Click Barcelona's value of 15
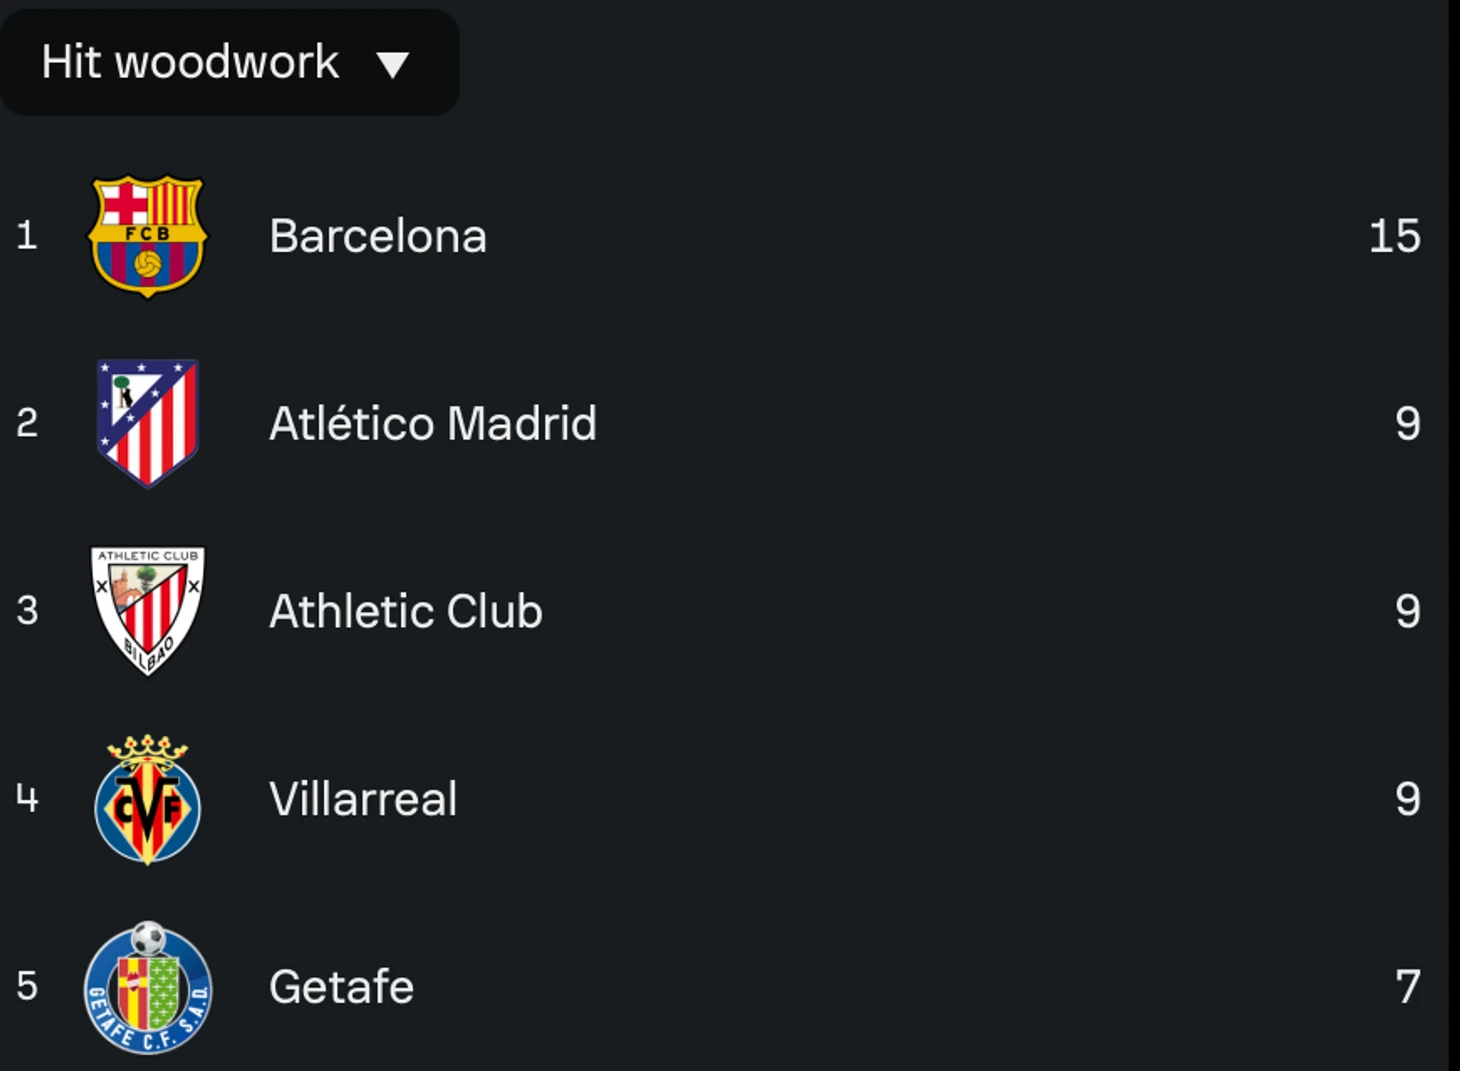Image resolution: width=1460 pixels, height=1071 pixels. point(1395,237)
